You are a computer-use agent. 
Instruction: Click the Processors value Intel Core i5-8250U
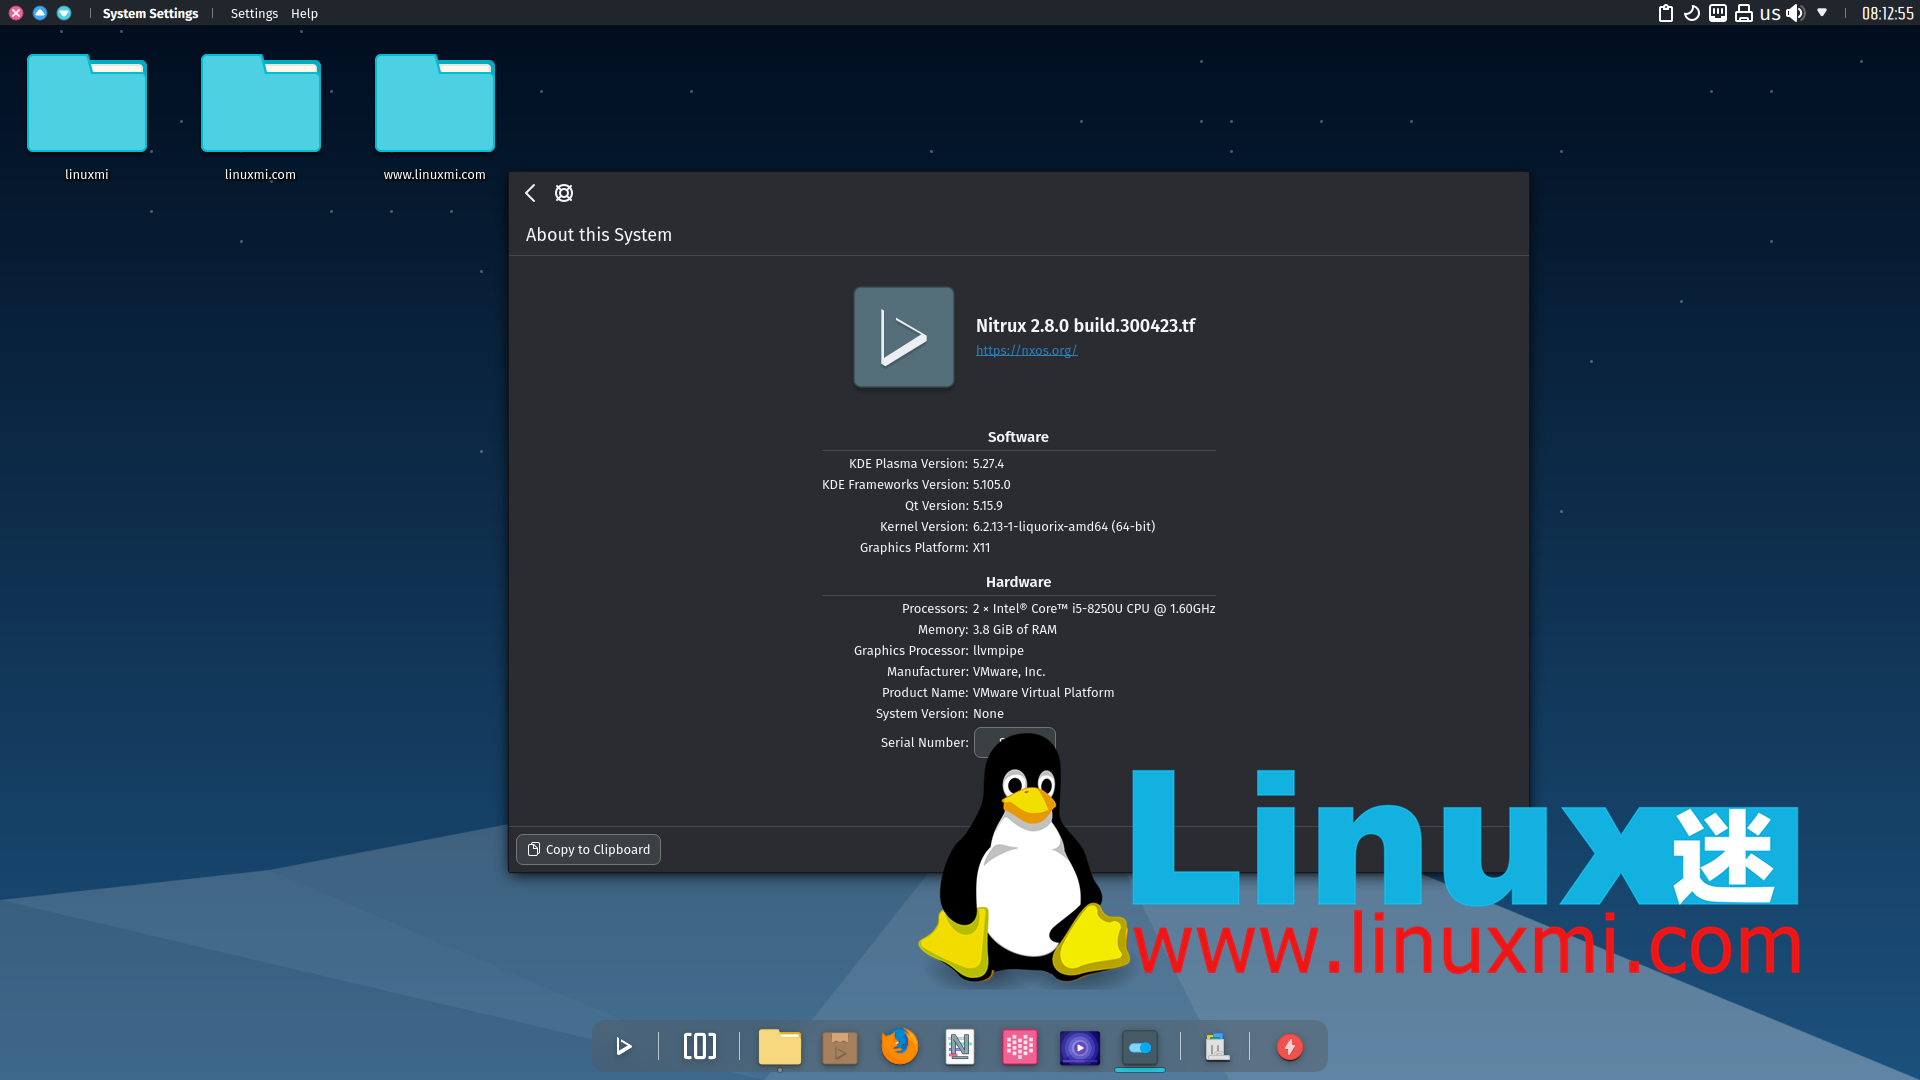coord(1094,609)
